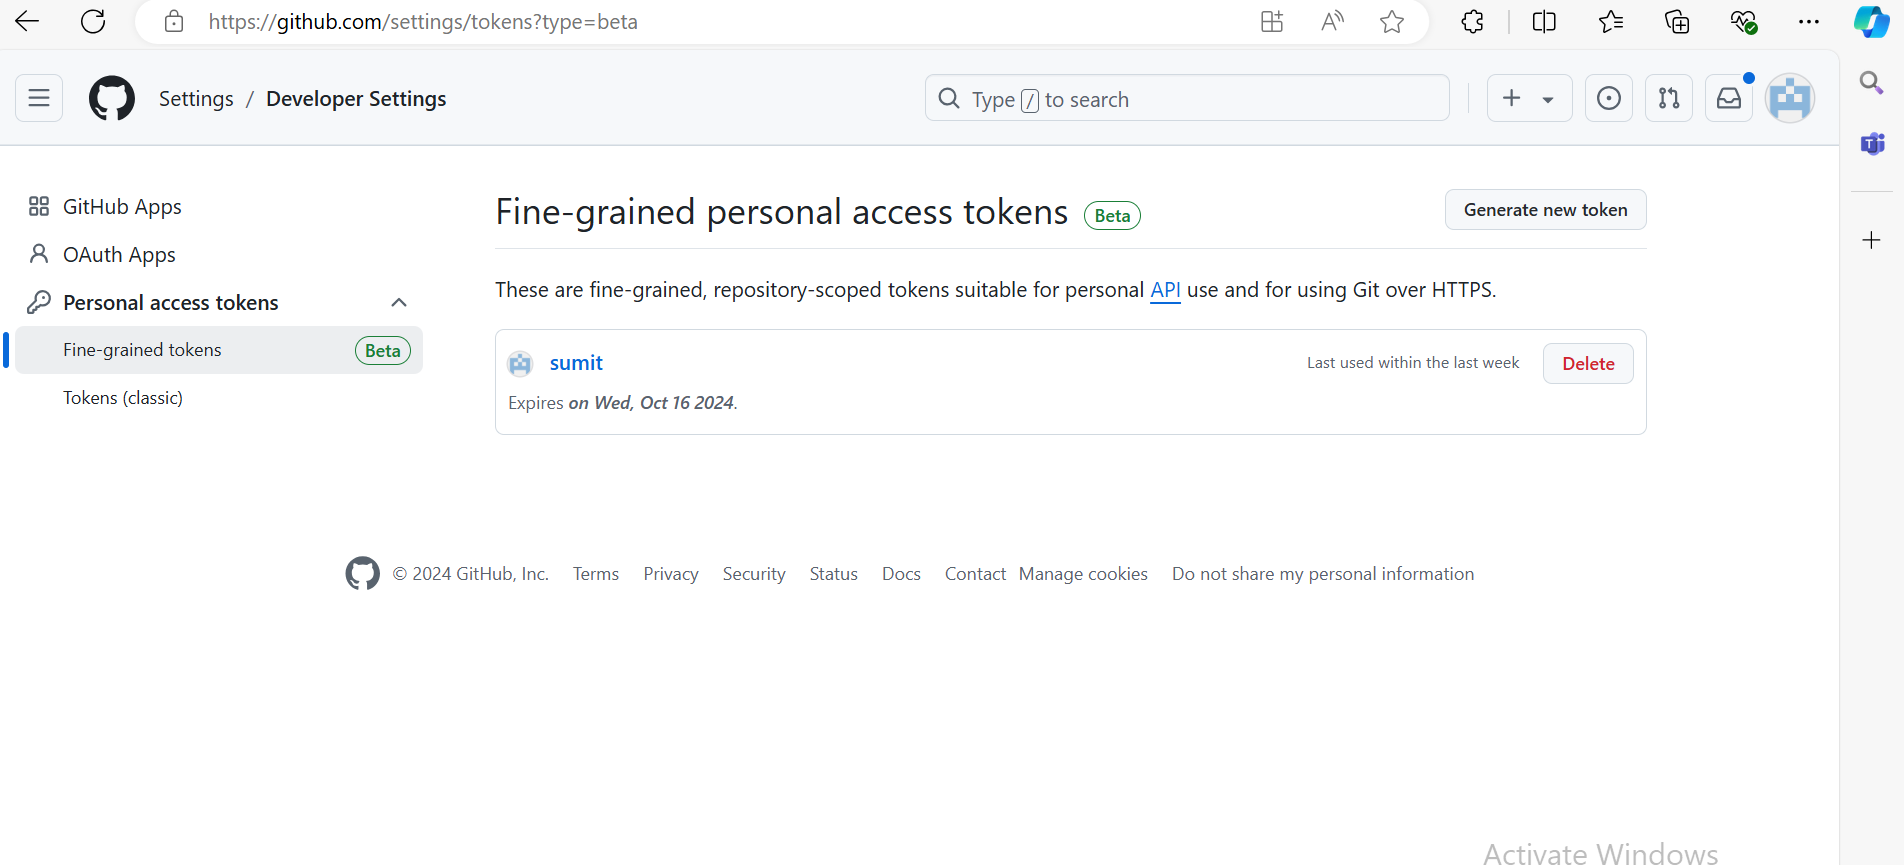
Task: Open the user avatar menu
Action: coord(1789,98)
